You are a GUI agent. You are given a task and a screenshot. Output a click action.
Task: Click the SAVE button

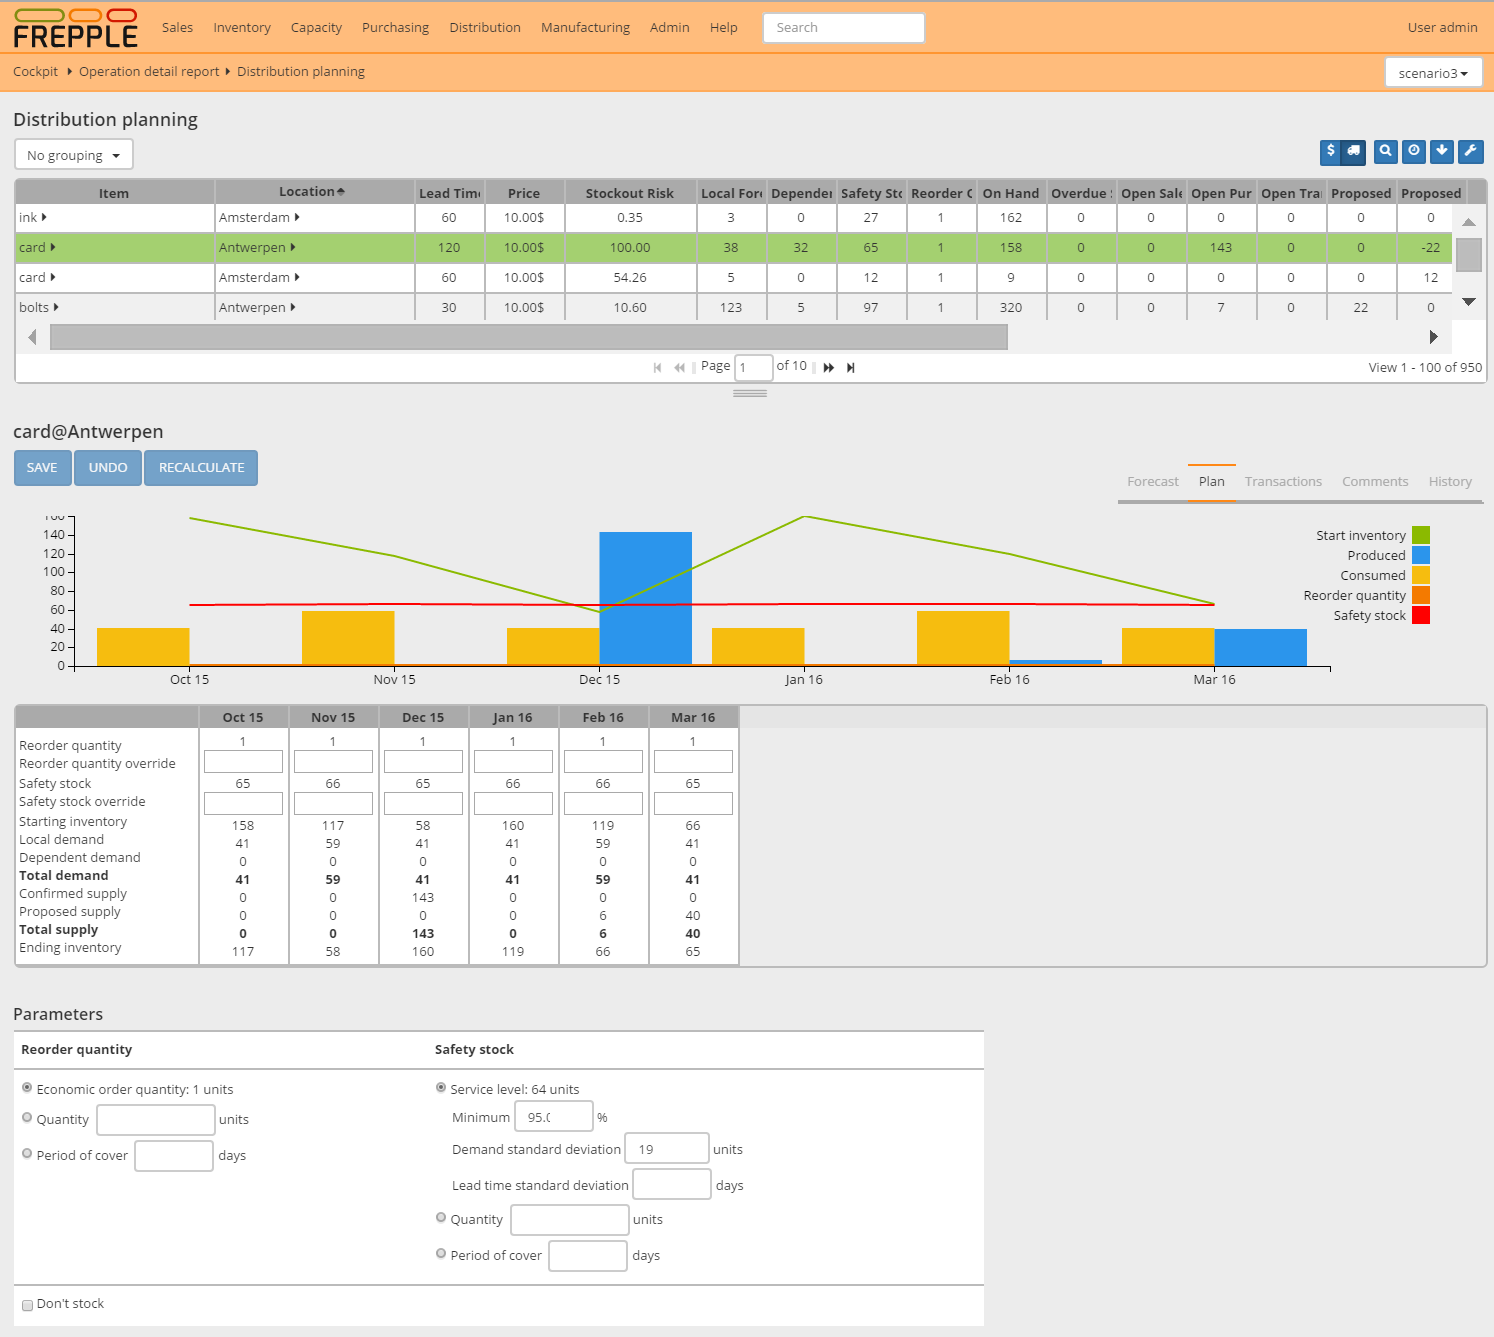(42, 468)
